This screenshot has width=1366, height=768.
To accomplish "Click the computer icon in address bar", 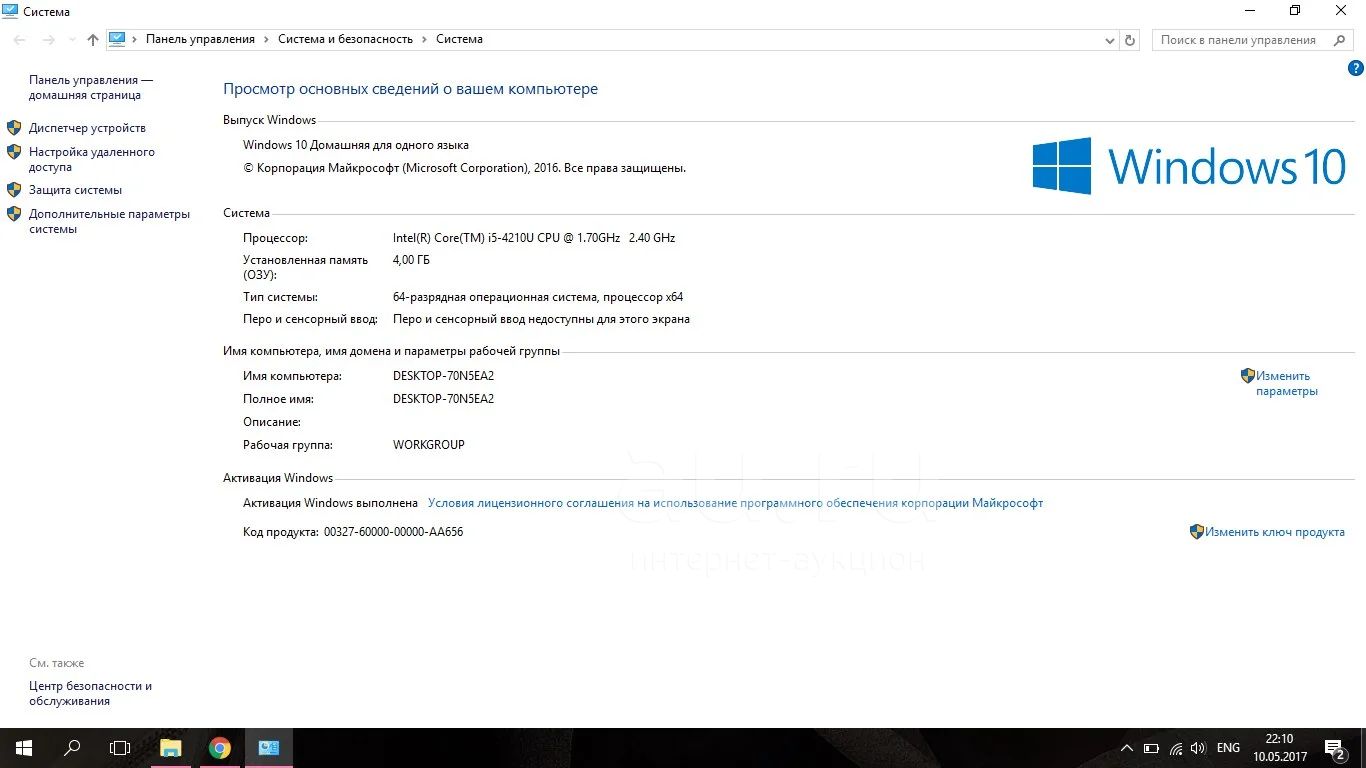I will (117, 39).
